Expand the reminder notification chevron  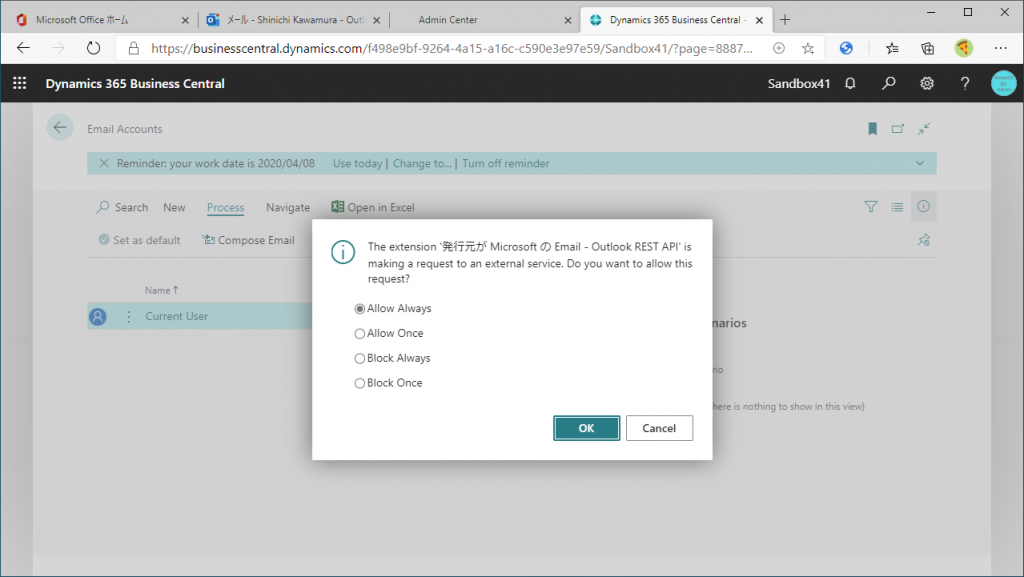coord(920,163)
